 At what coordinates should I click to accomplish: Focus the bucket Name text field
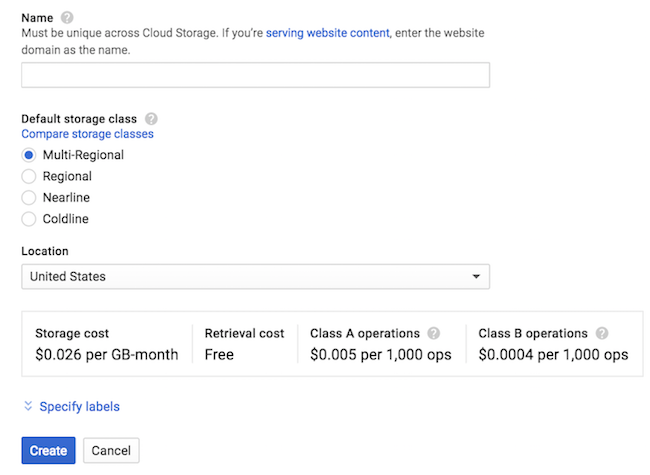tap(255, 75)
